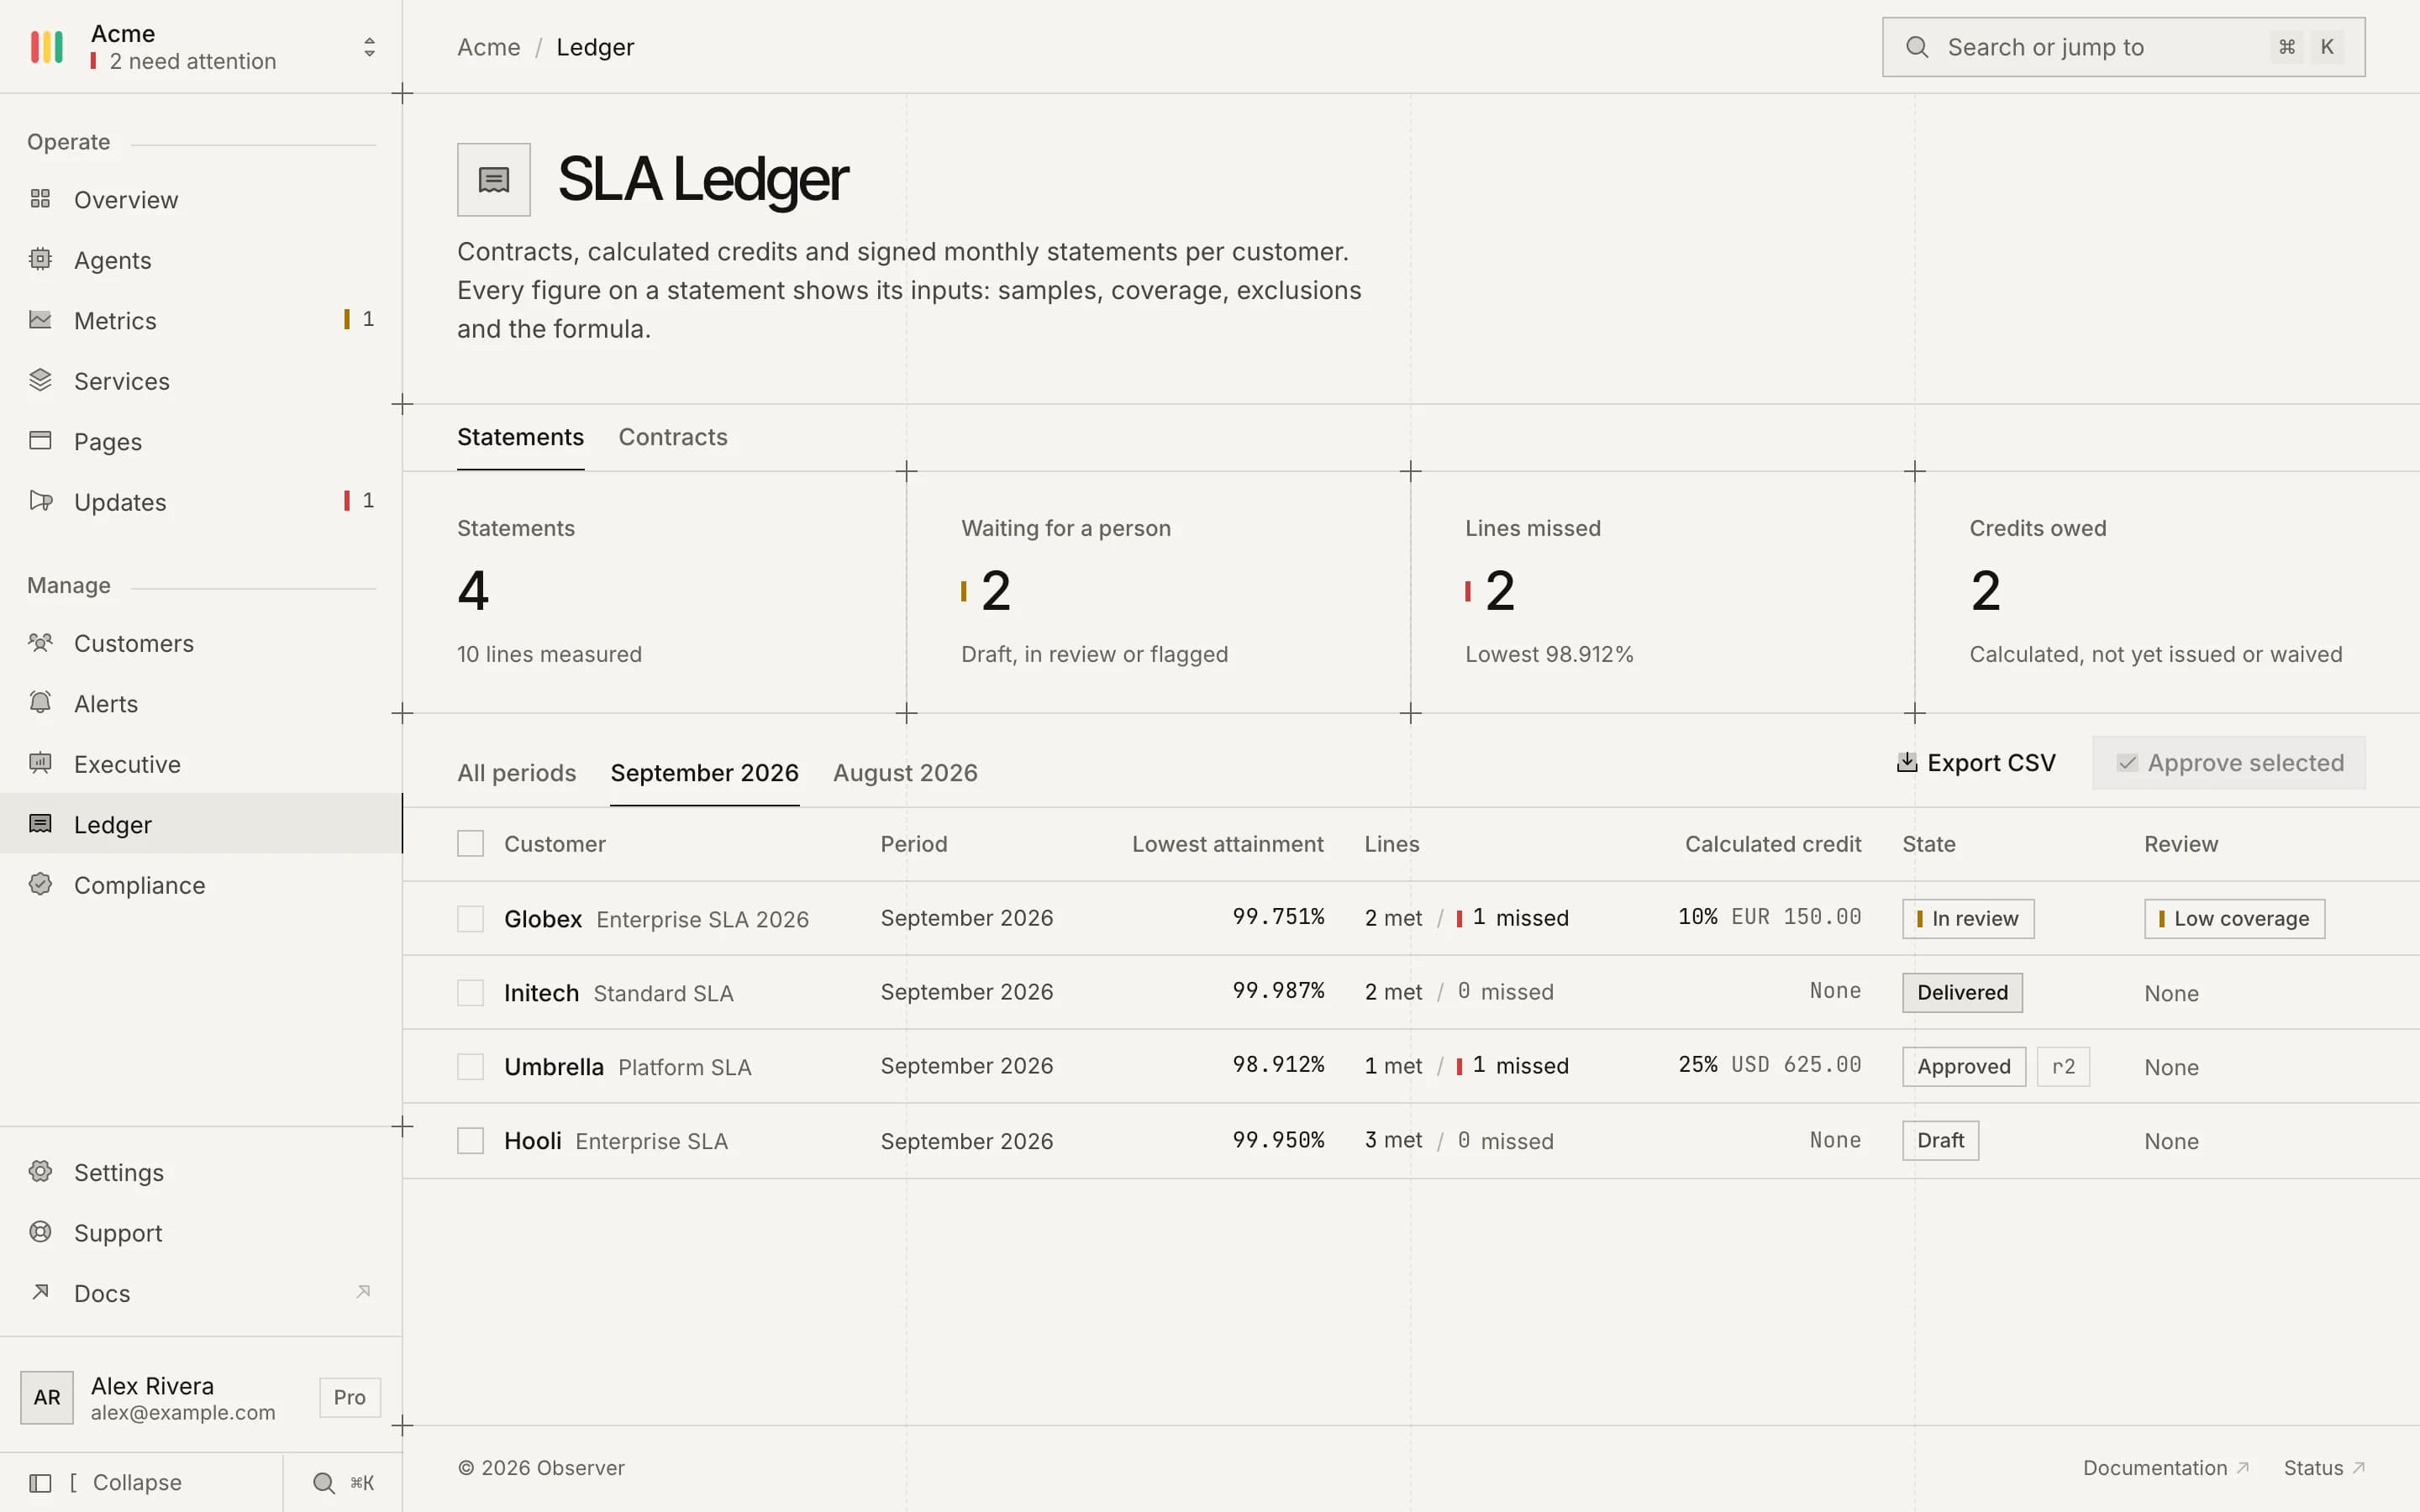Click the Acme colored bars logo
Screen dimensions: 2420x1512
46,47
